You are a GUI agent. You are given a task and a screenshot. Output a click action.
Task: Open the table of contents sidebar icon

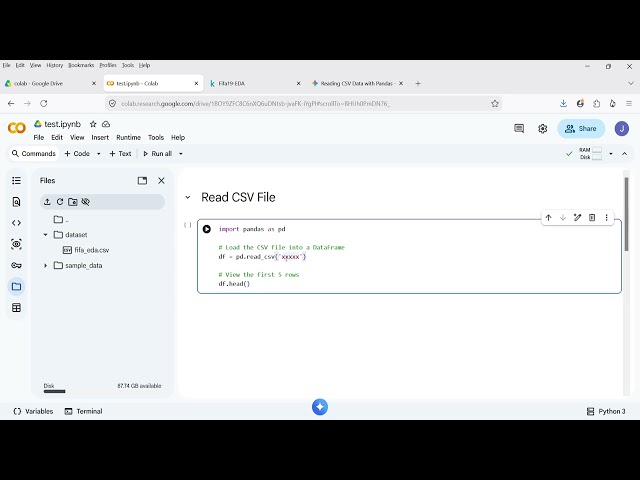click(x=16, y=180)
